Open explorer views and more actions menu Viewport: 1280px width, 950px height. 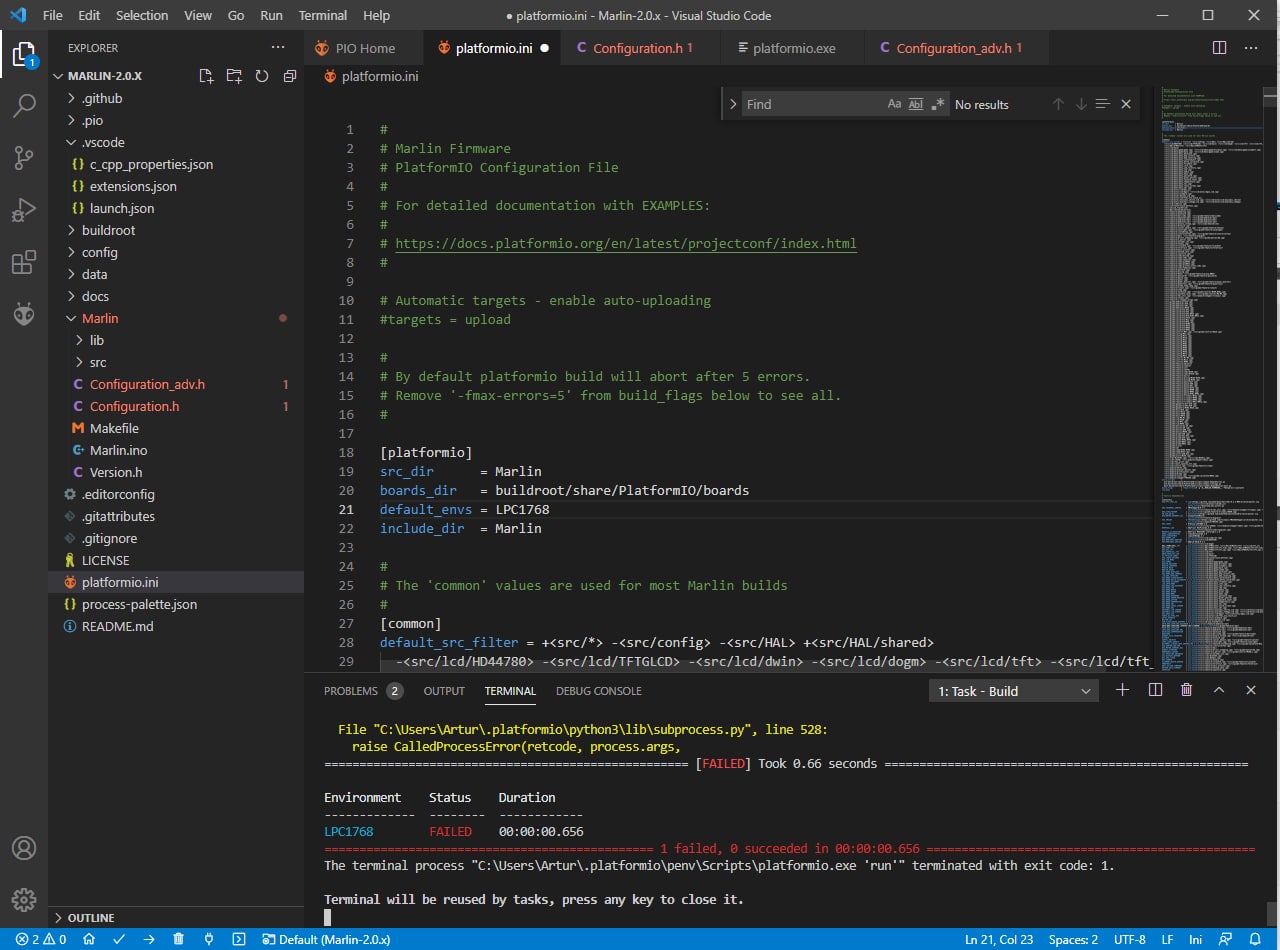click(278, 47)
